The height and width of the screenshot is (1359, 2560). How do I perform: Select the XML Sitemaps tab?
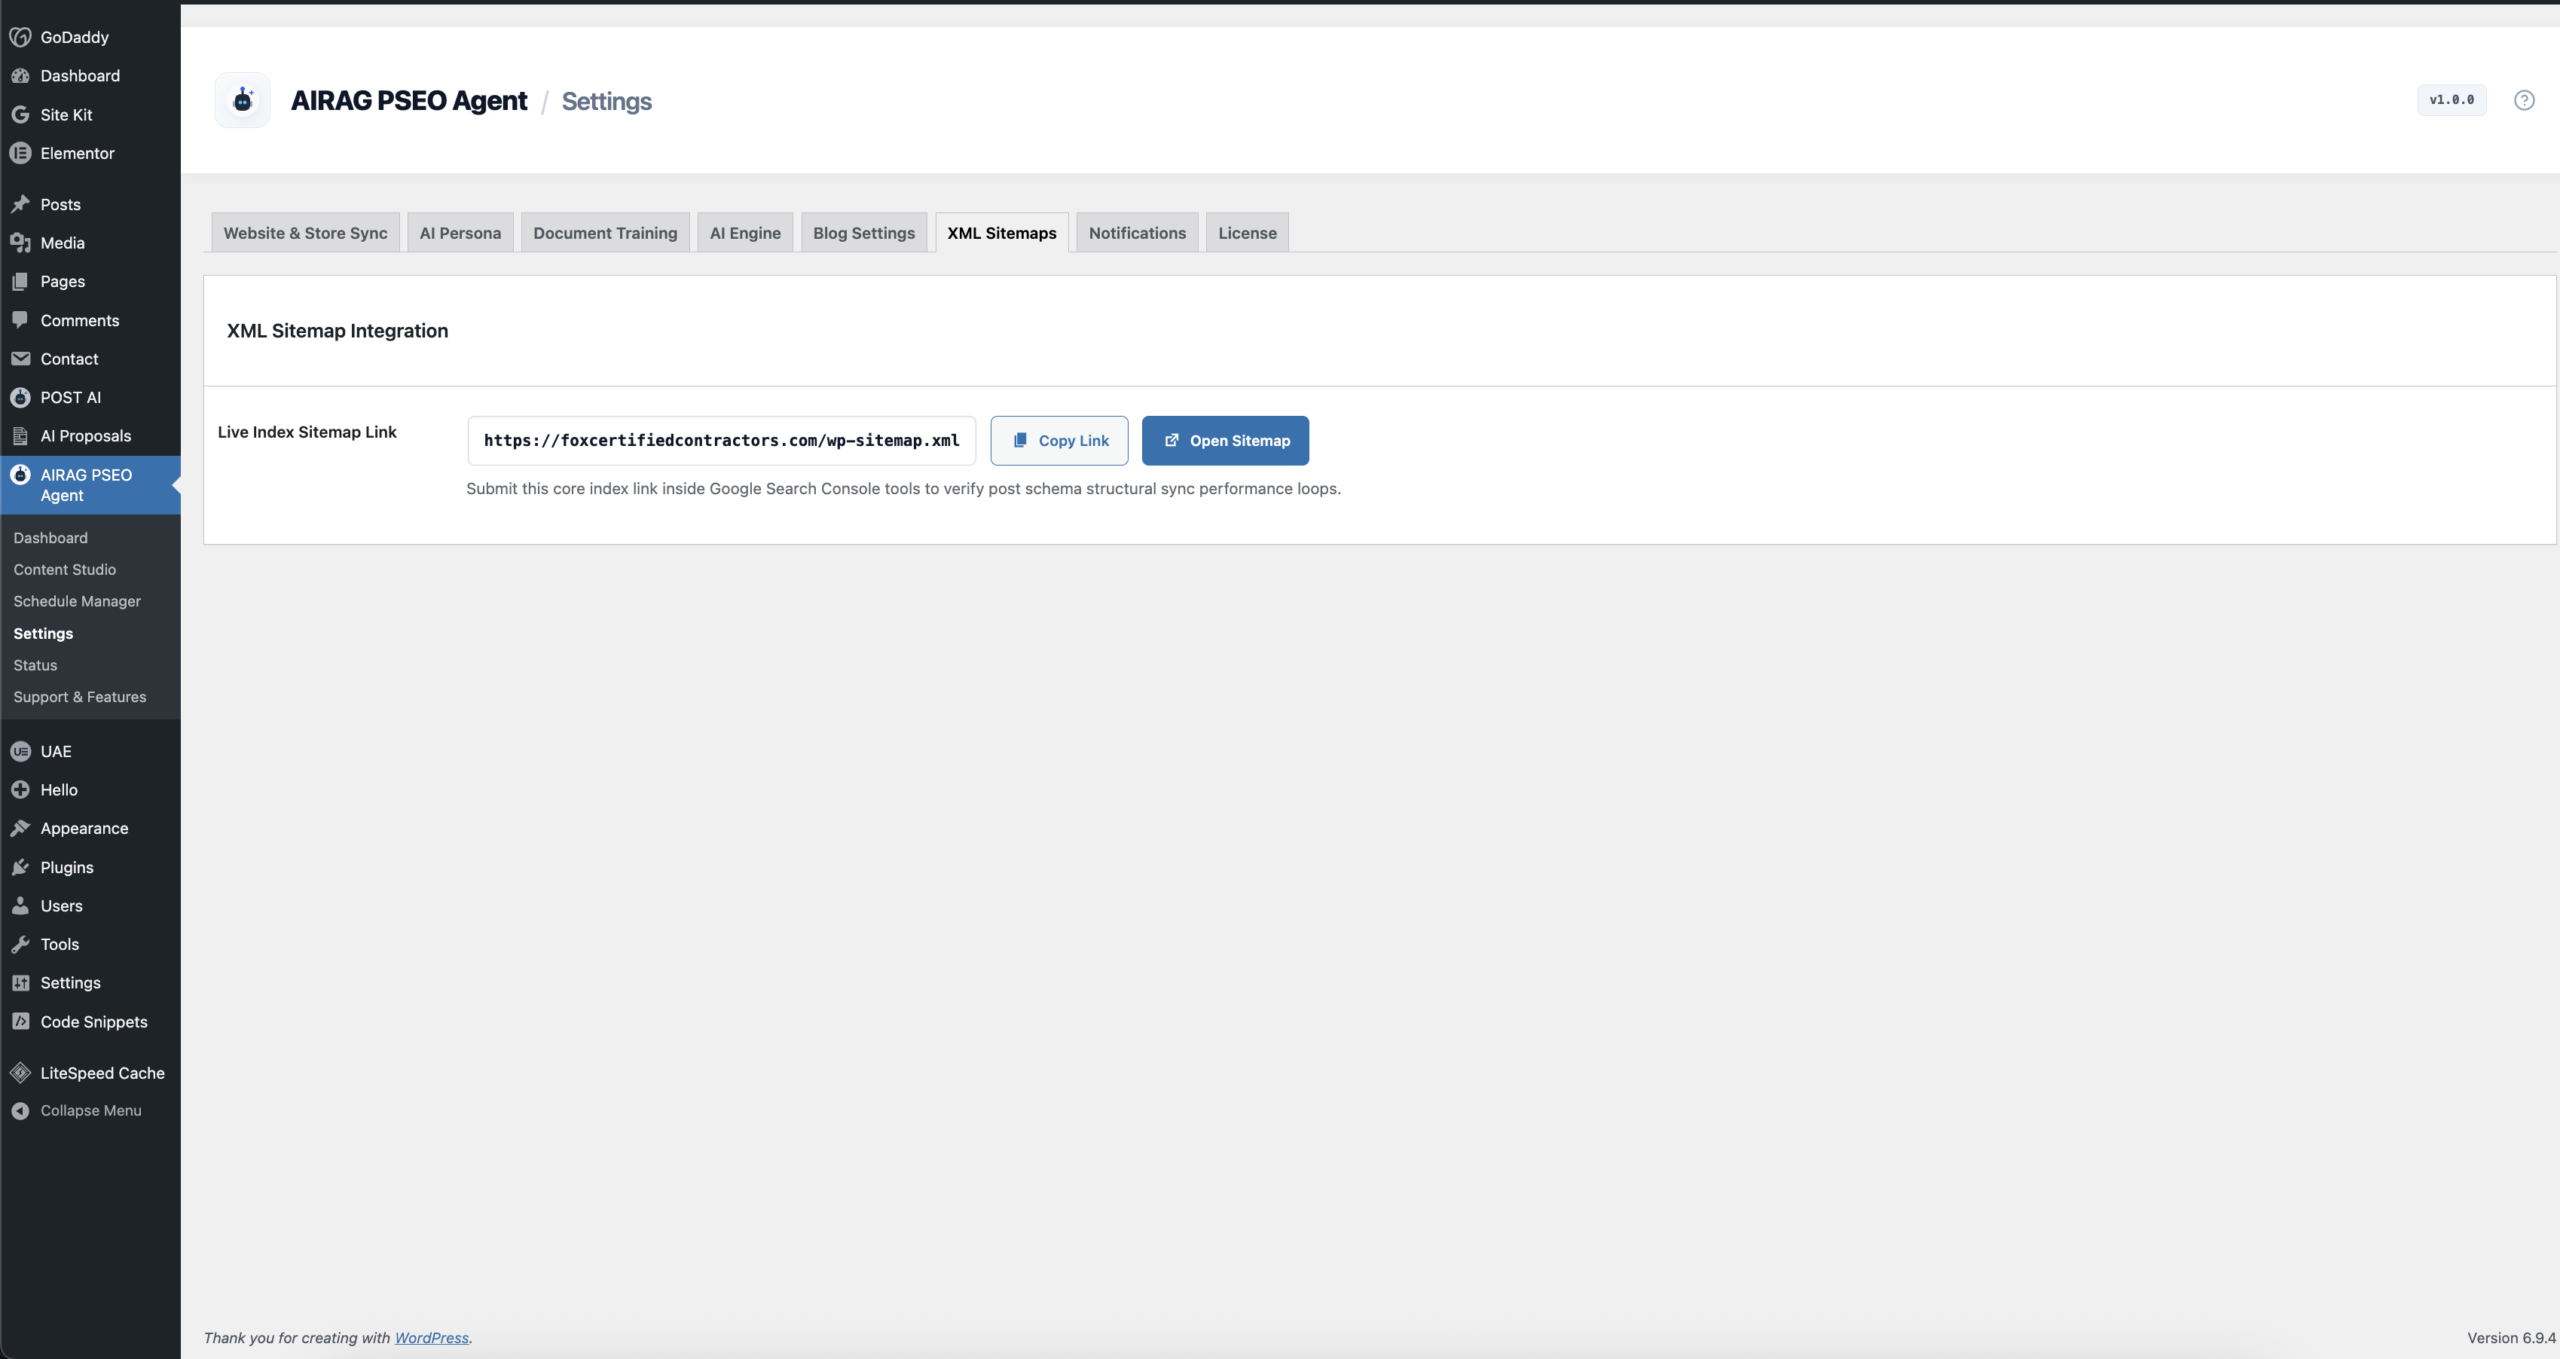(x=1002, y=233)
